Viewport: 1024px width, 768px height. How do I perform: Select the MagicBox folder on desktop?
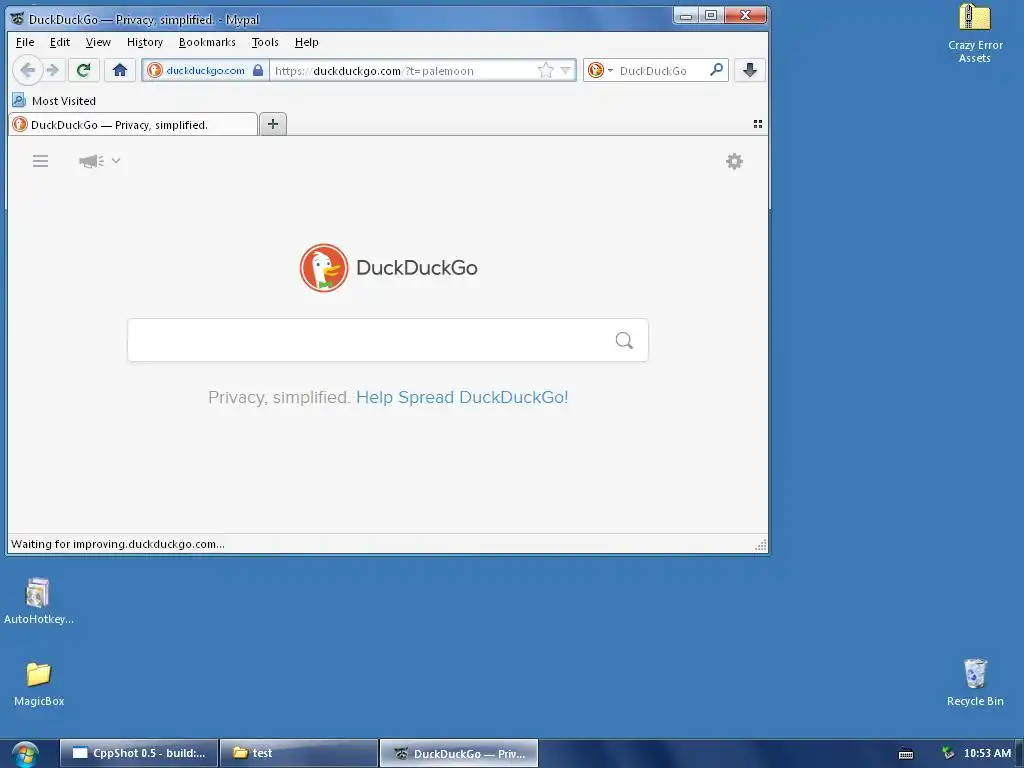tap(39, 684)
